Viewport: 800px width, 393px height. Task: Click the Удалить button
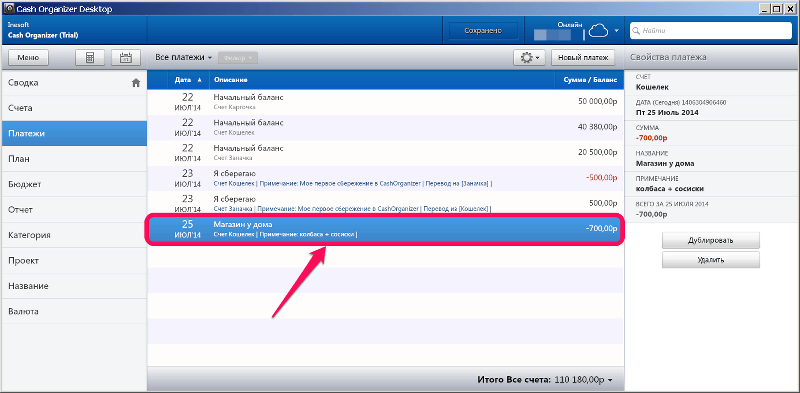tap(711, 260)
